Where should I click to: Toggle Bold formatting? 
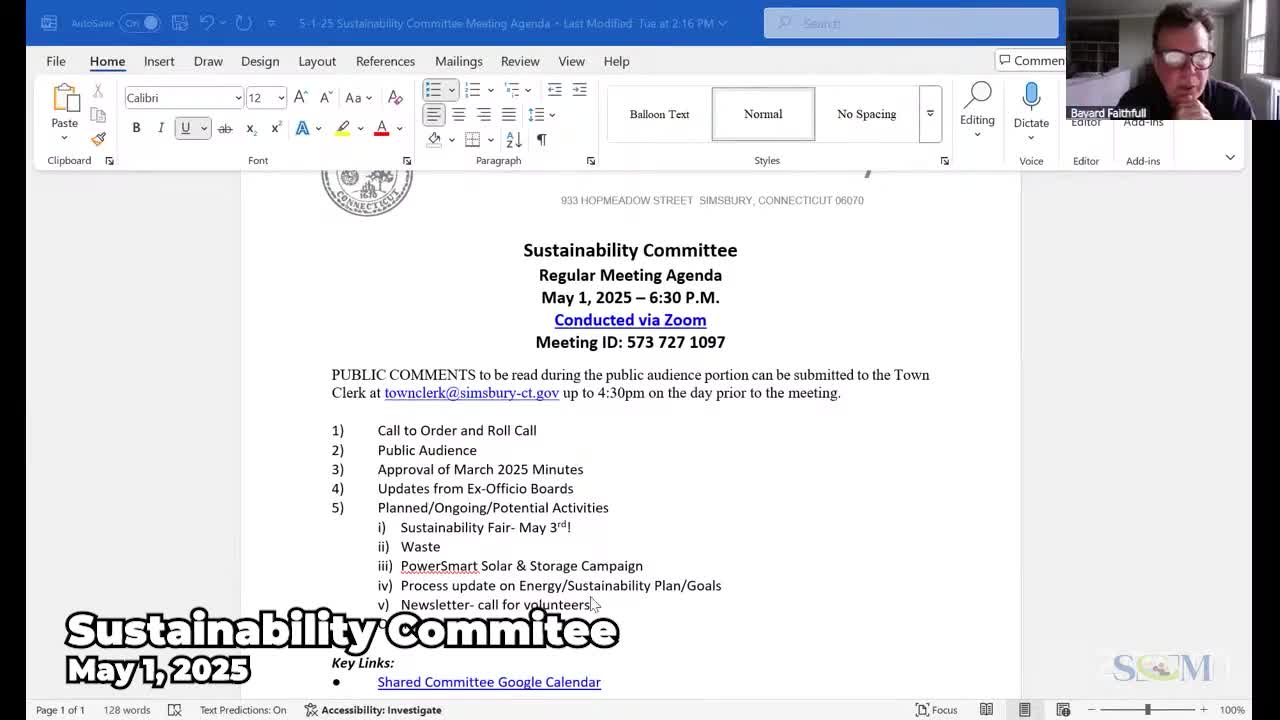coord(136,128)
